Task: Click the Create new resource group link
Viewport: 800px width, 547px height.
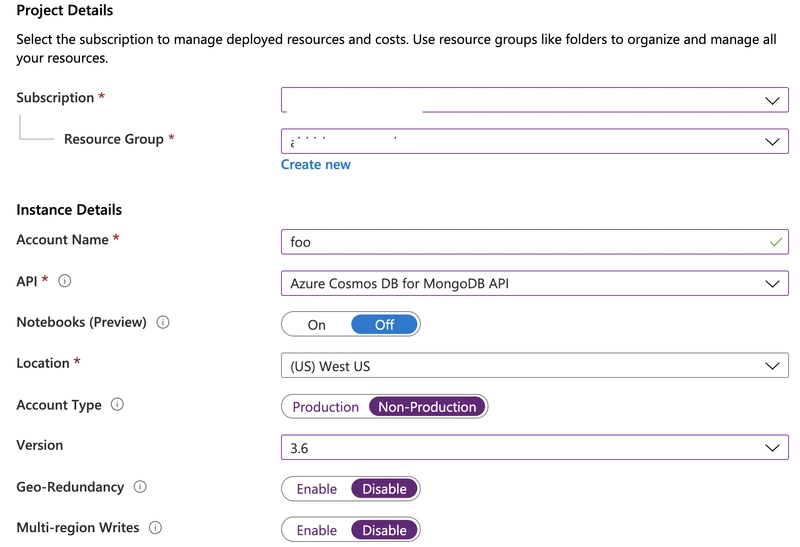Action: coord(316,164)
